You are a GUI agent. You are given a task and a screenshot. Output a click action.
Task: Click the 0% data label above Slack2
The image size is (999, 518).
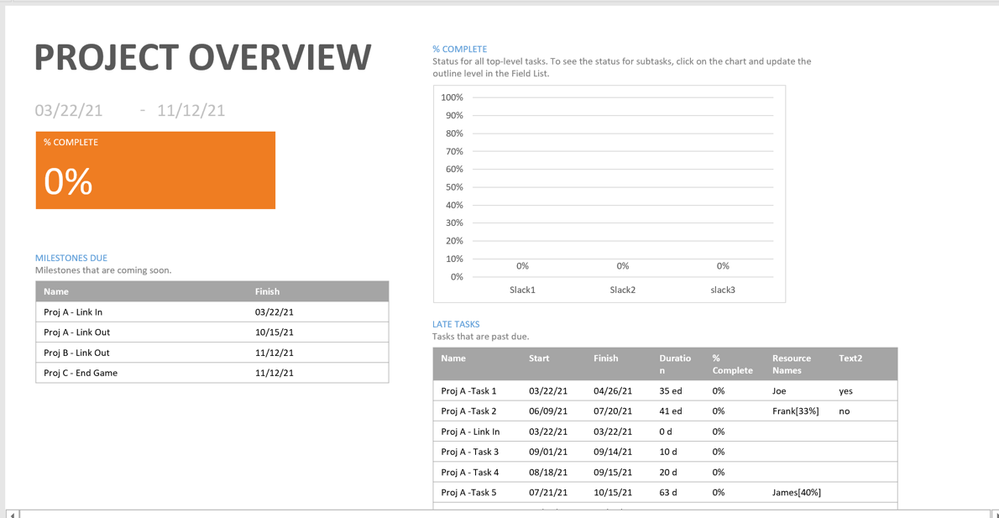pyautogui.click(x=622, y=266)
